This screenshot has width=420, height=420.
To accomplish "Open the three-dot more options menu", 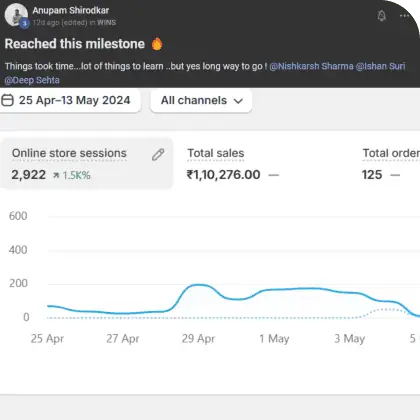I will tap(404, 16).
